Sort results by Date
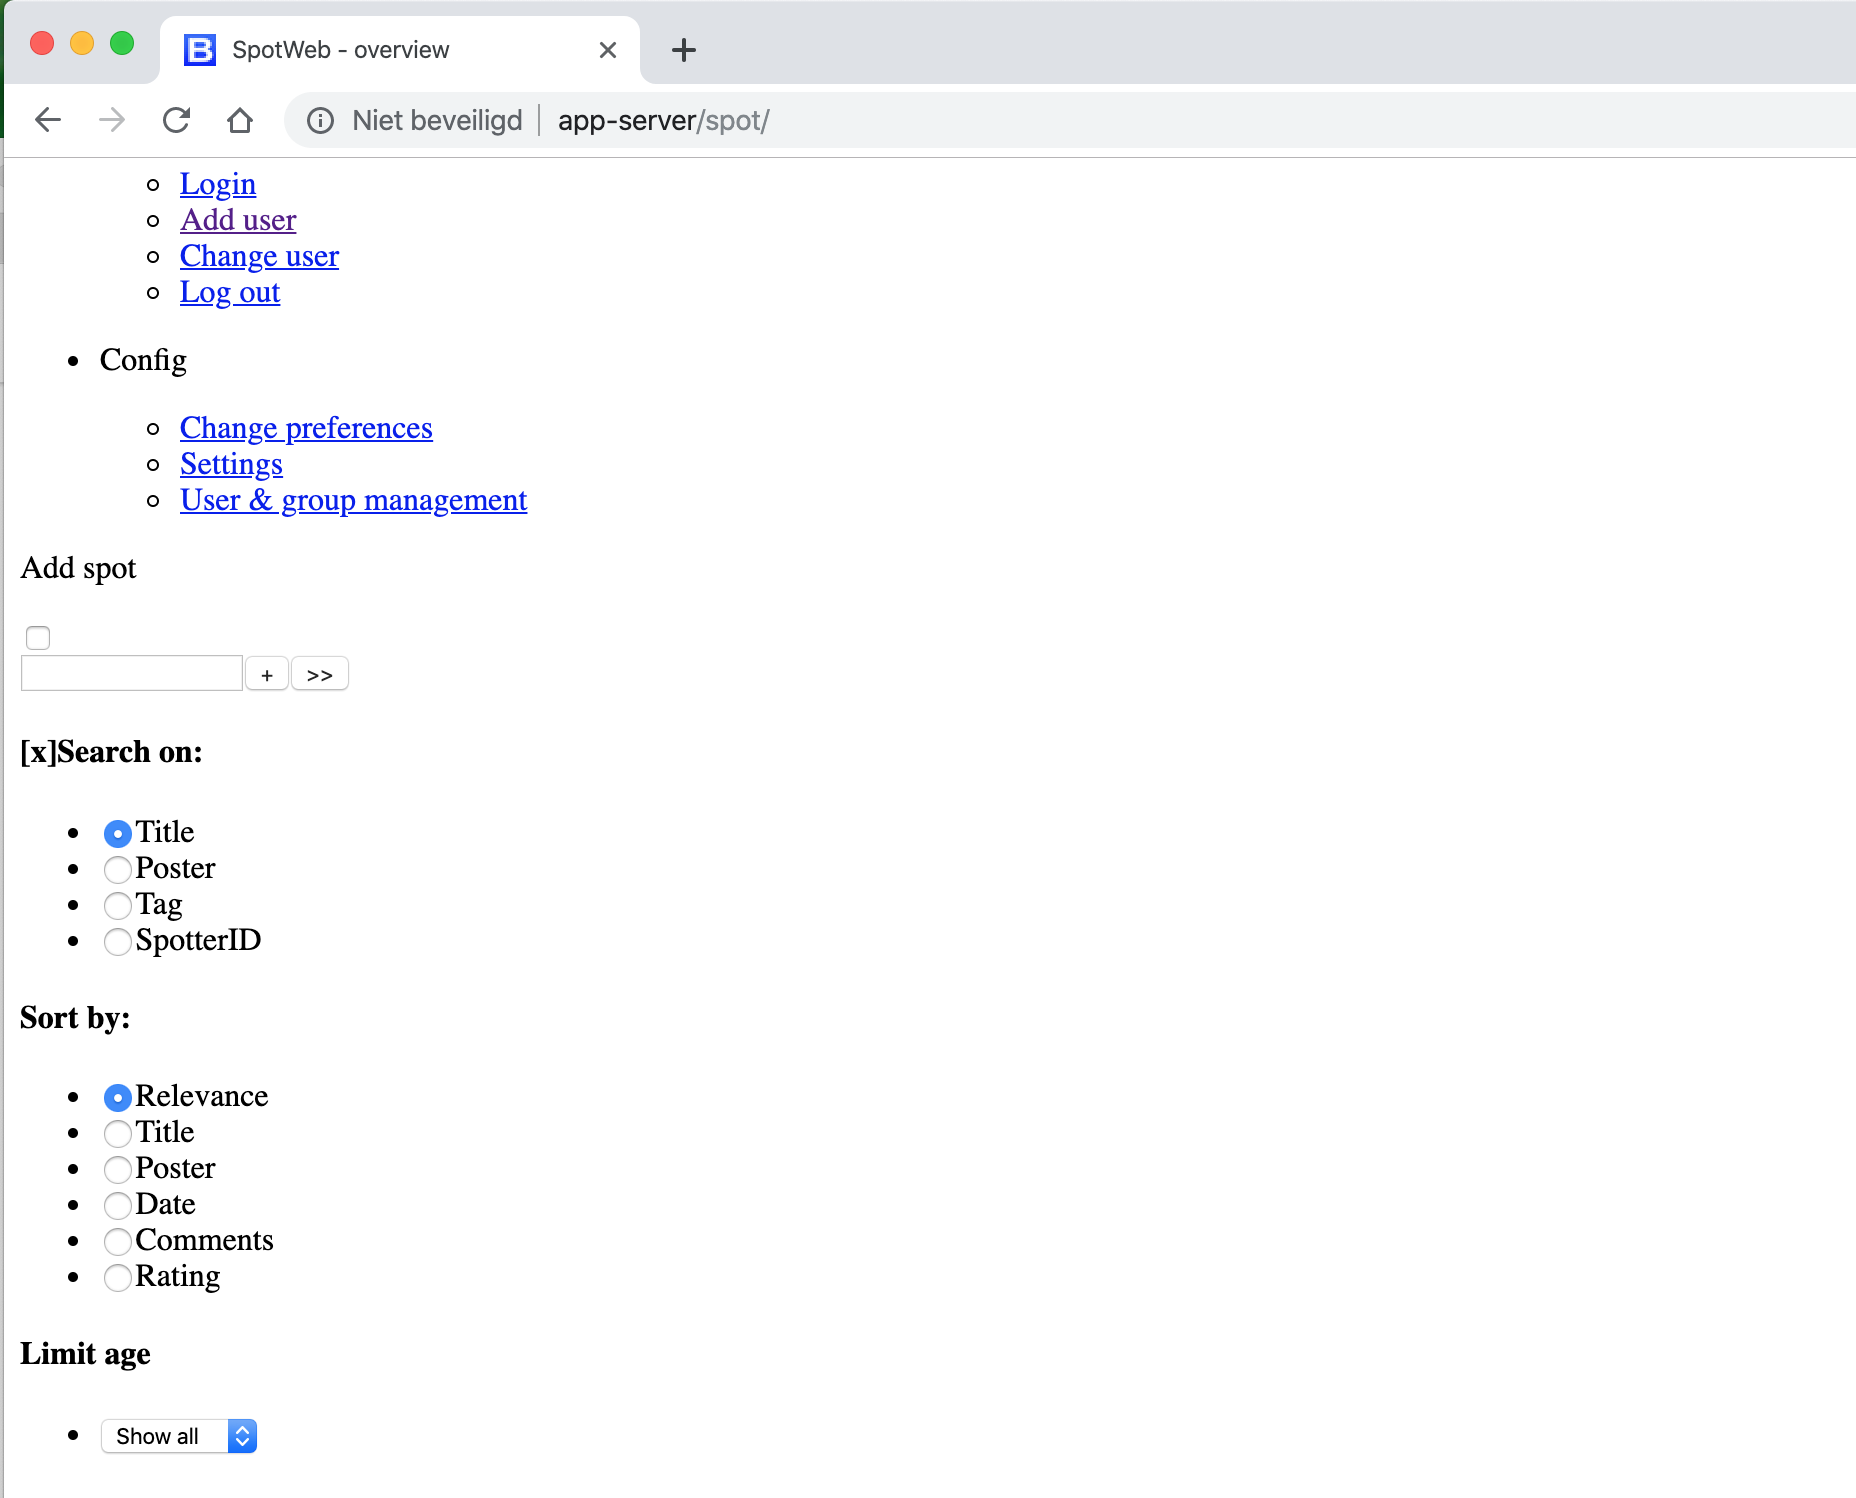Screen dimensions: 1856x1498 point(117,1206)
